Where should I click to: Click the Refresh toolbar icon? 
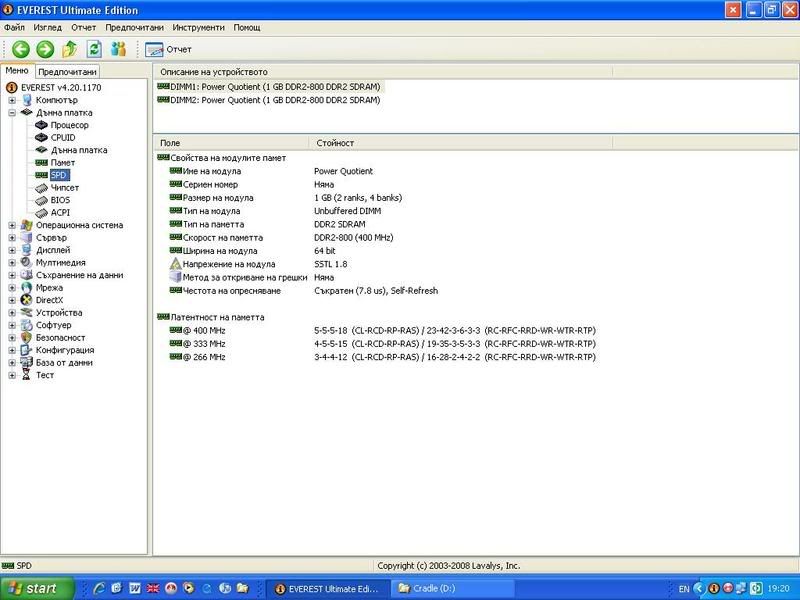click(95, 49)
